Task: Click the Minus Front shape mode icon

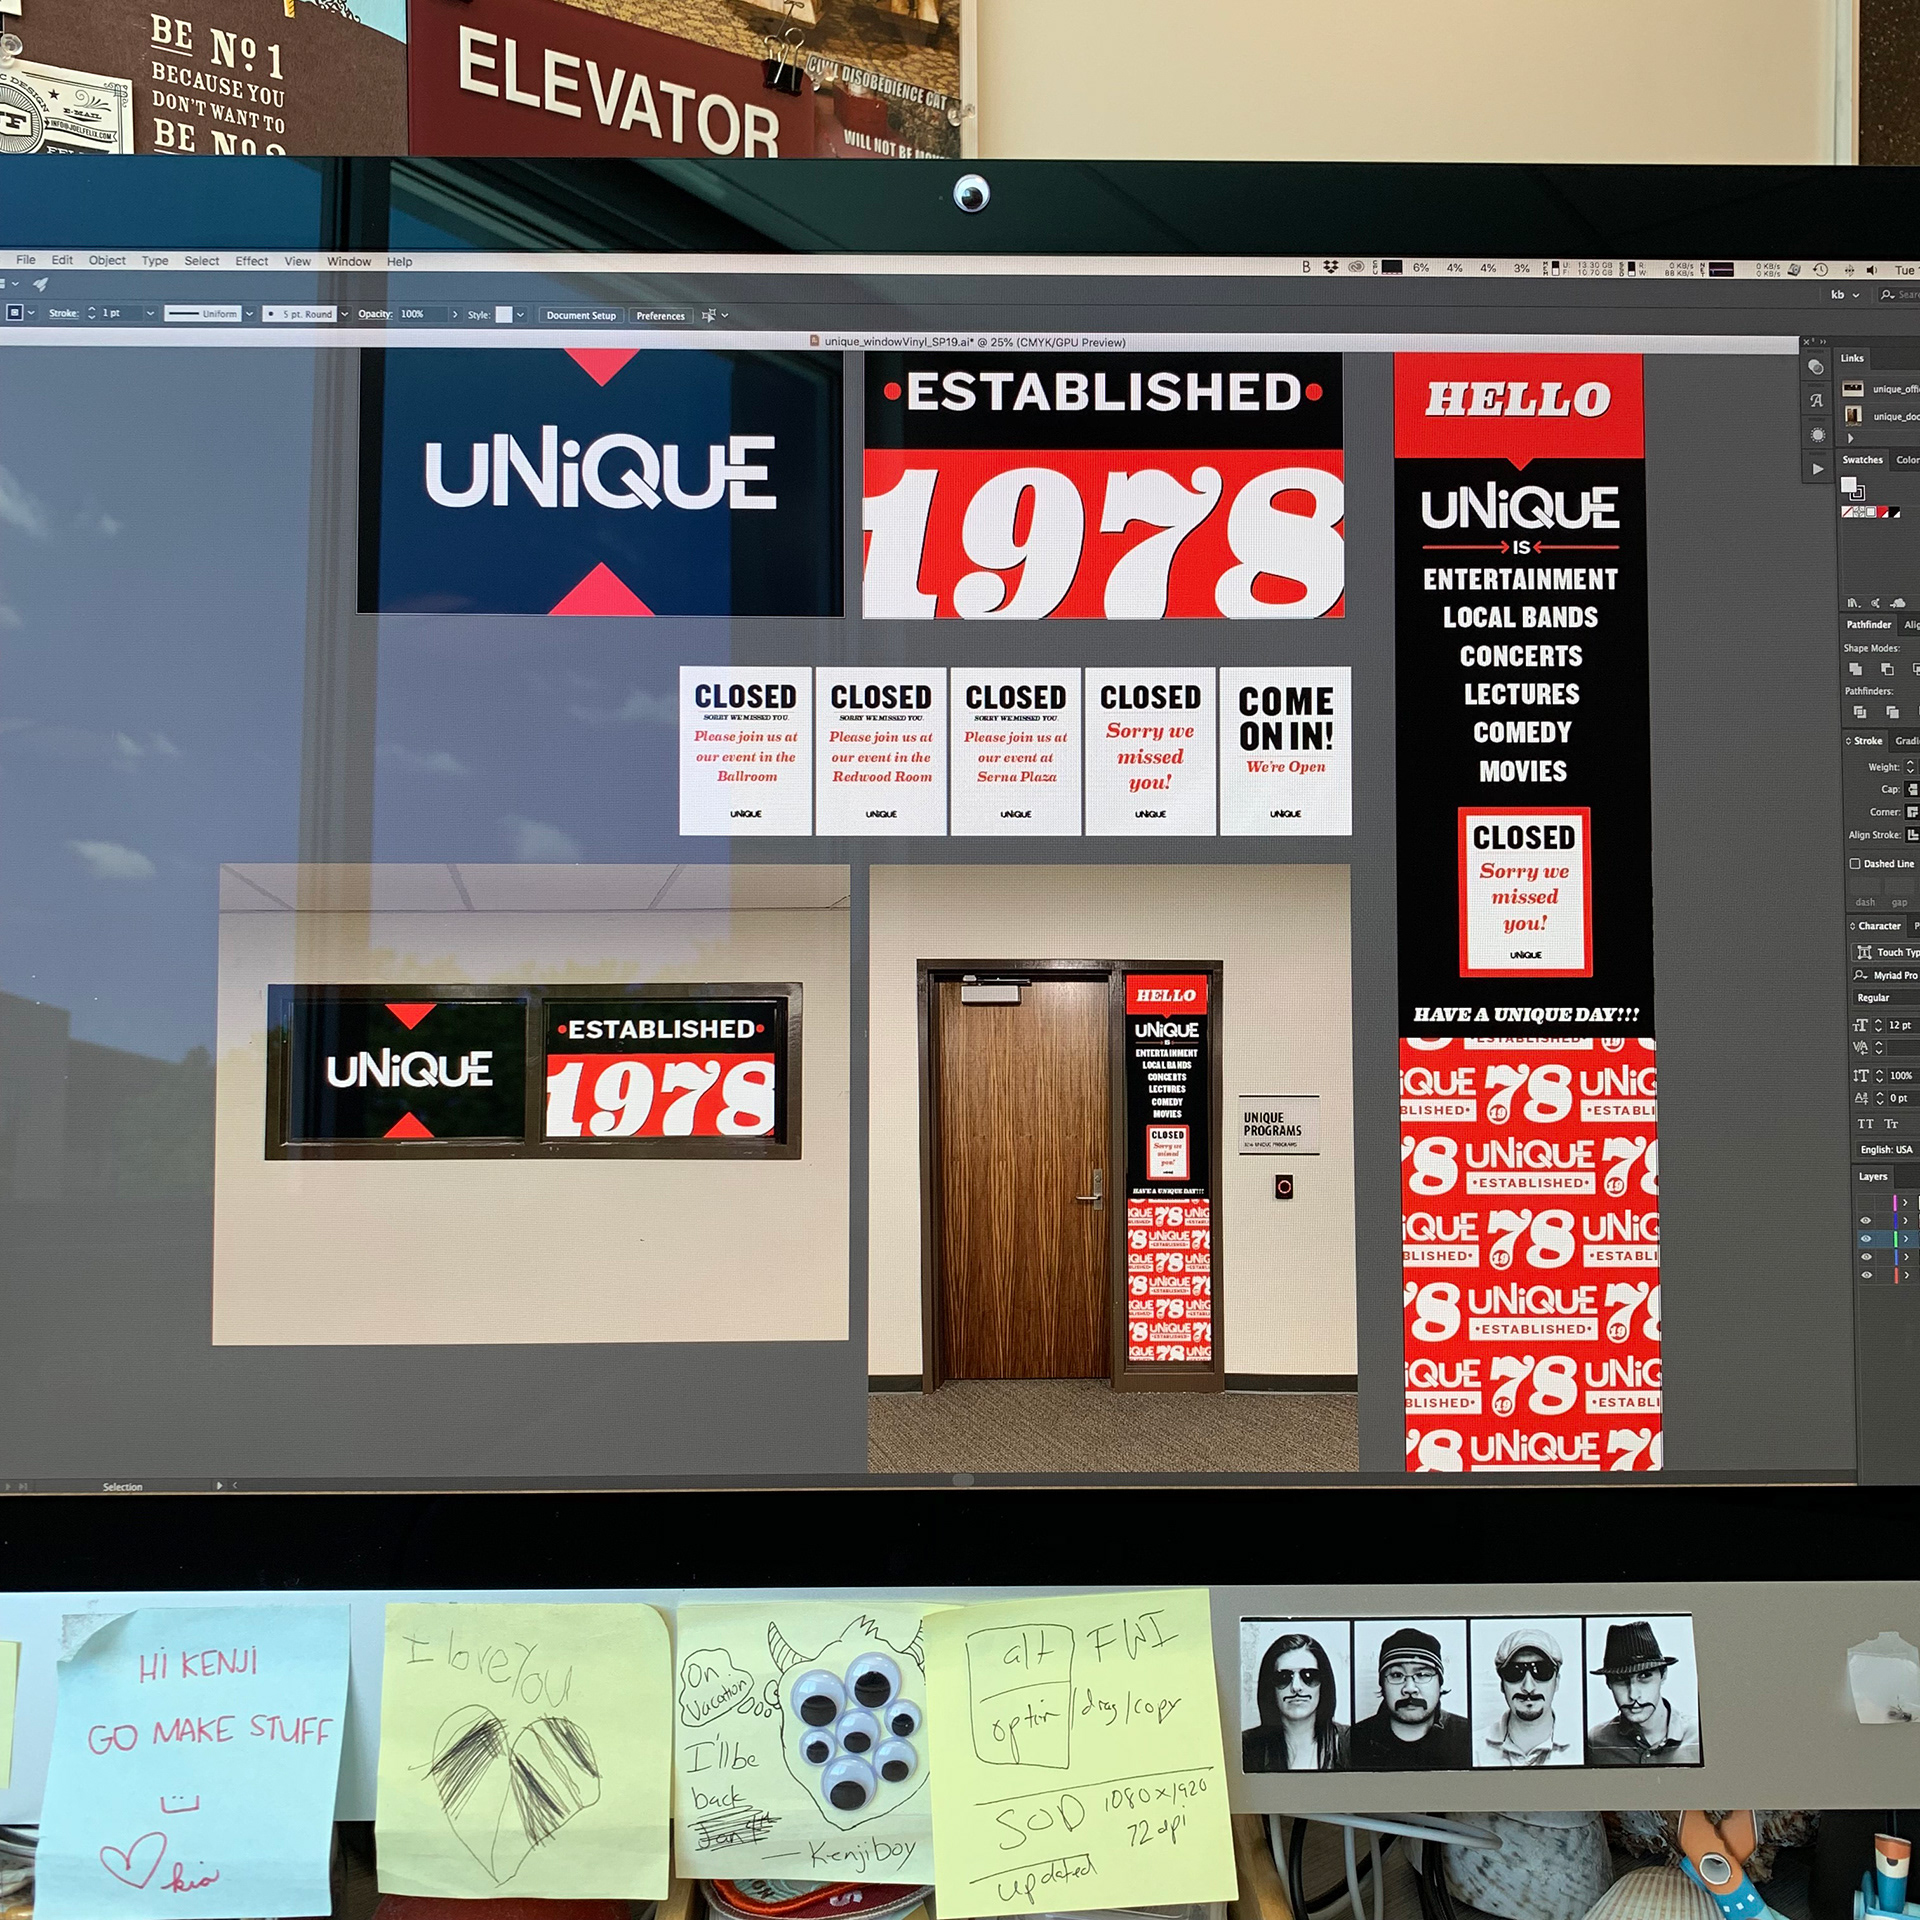Action: (1887, 669)
